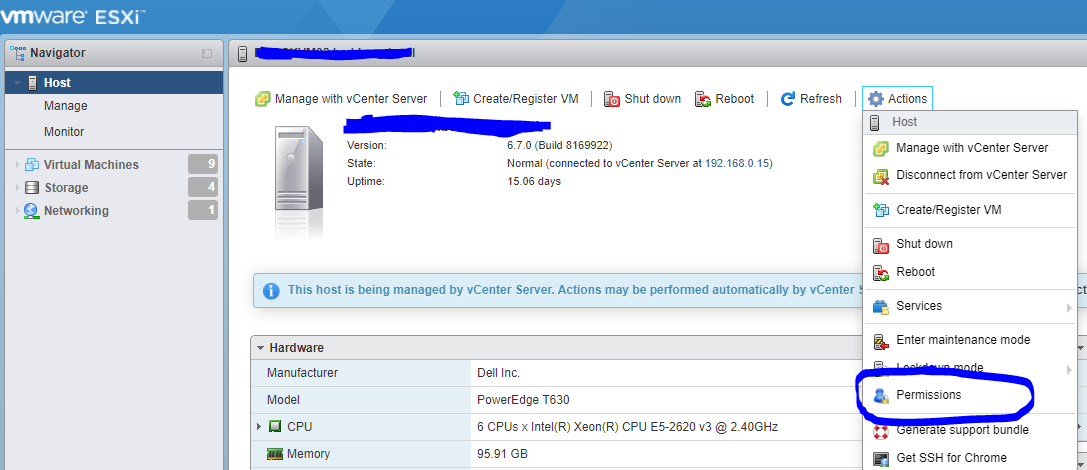The height and width of the screenshot is (470, 1087).
Task: Open the 192.168.0.15 vCenter Server link
Action: 738,164
